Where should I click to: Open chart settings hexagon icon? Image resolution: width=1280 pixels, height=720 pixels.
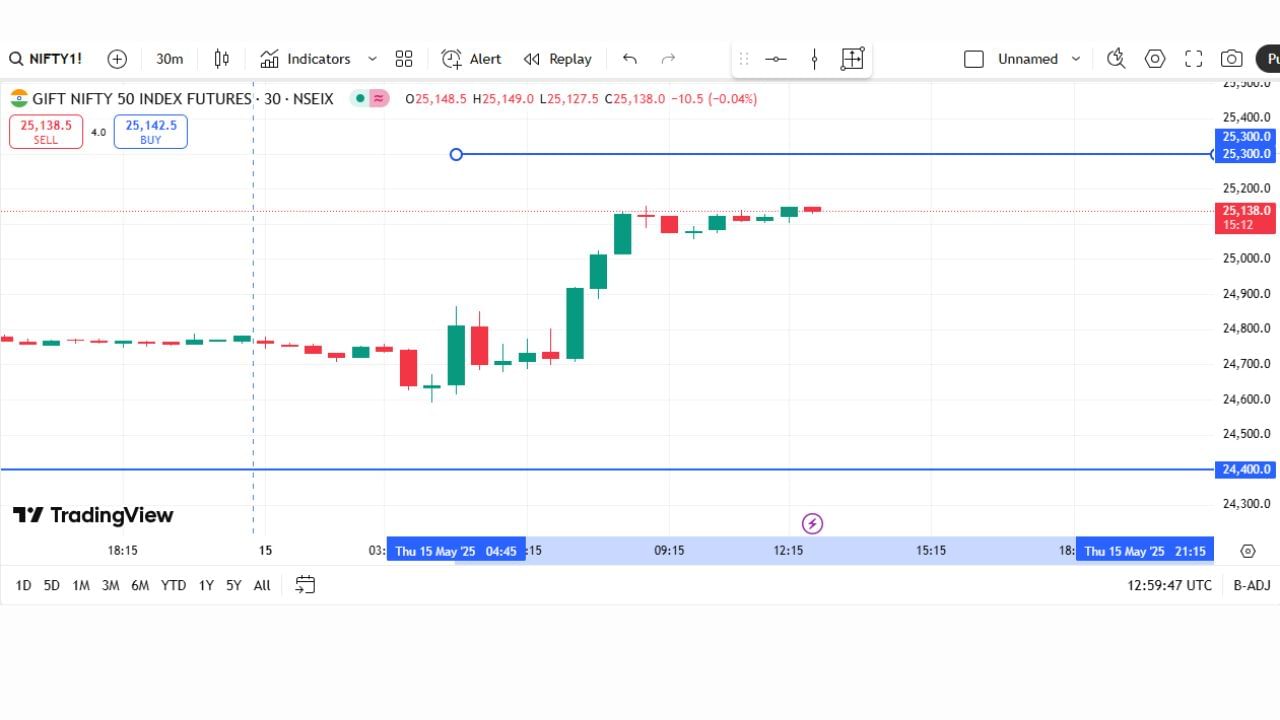[x=1155, y=59]
